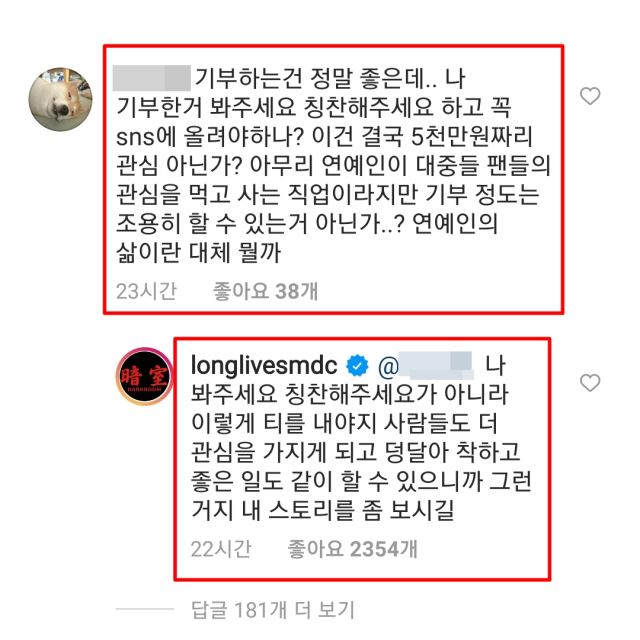
Task: Click the line "거지 내 스토리를 좀 보시길"
Action: tap(322, 510)
